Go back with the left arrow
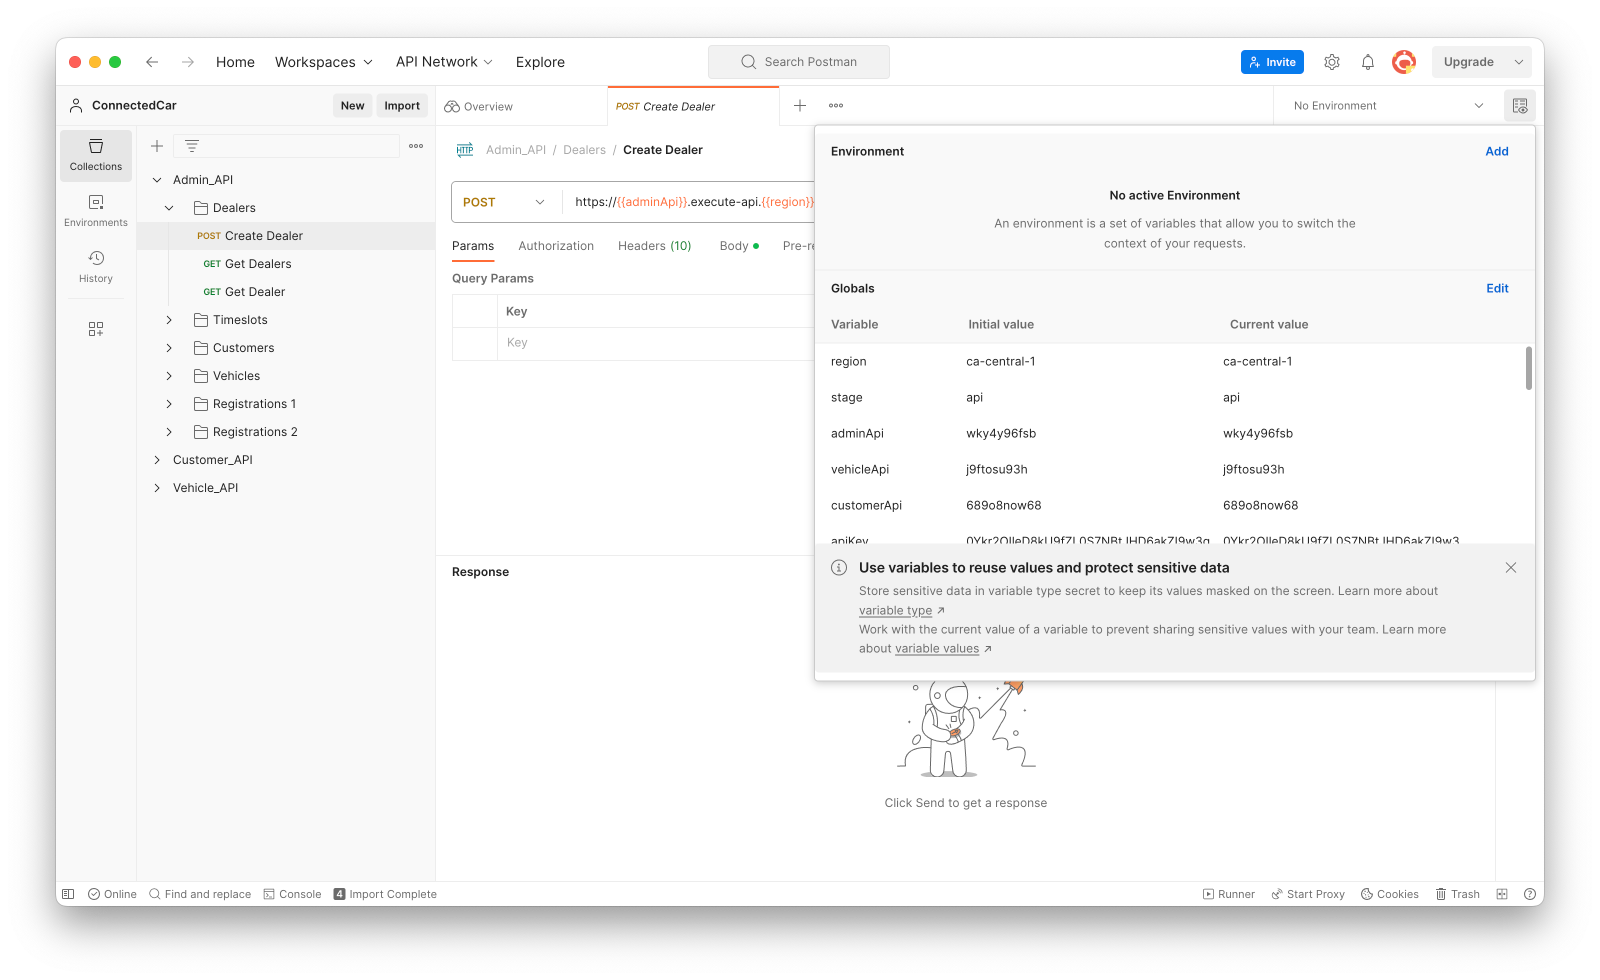Image resolution: width=1600 pixels, height=980 pixels. click(152, 62)
